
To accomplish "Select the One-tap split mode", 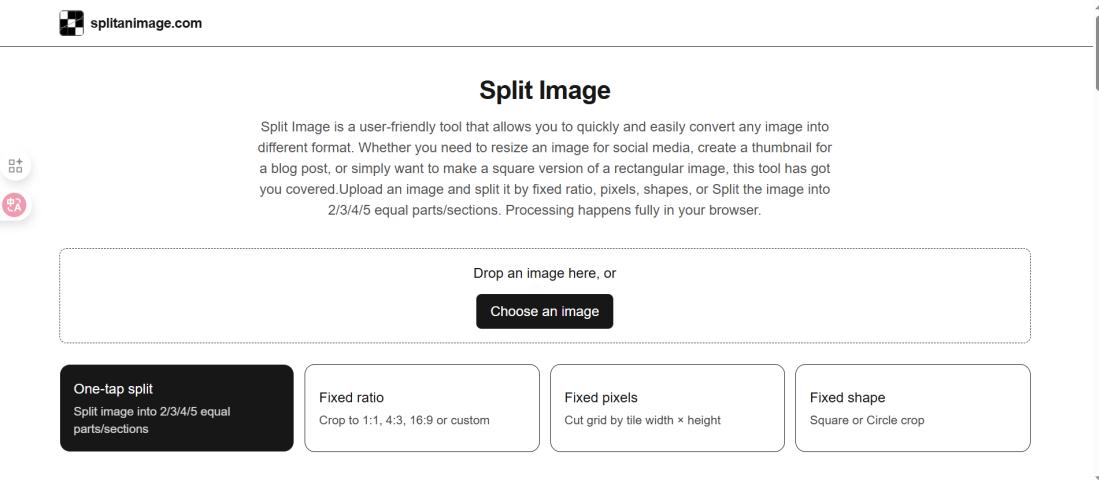I will [176, 407].
